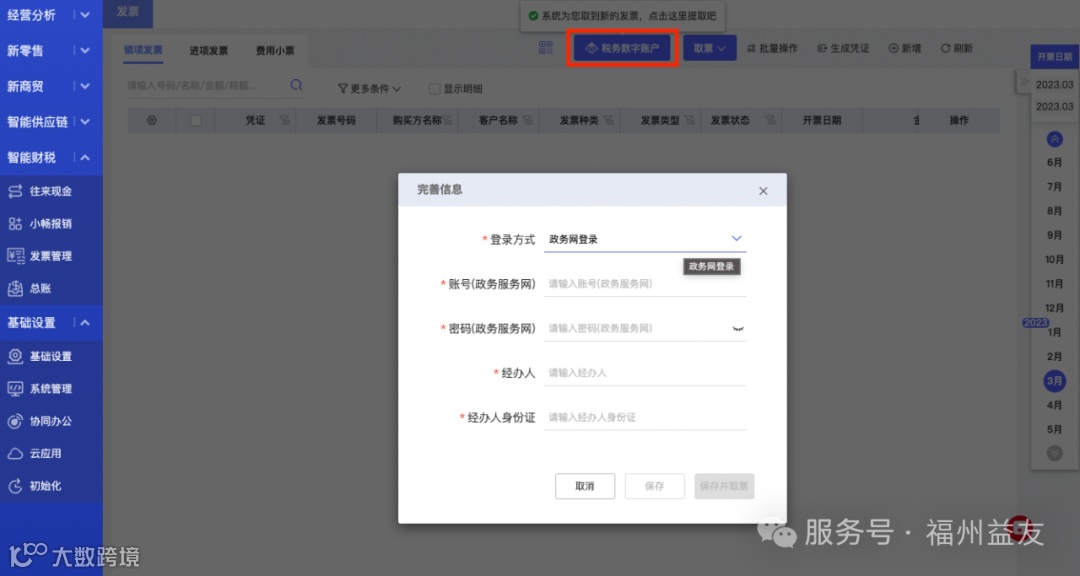Select 3月 in the month list
1080x576 pixels.
point(1055,380)
